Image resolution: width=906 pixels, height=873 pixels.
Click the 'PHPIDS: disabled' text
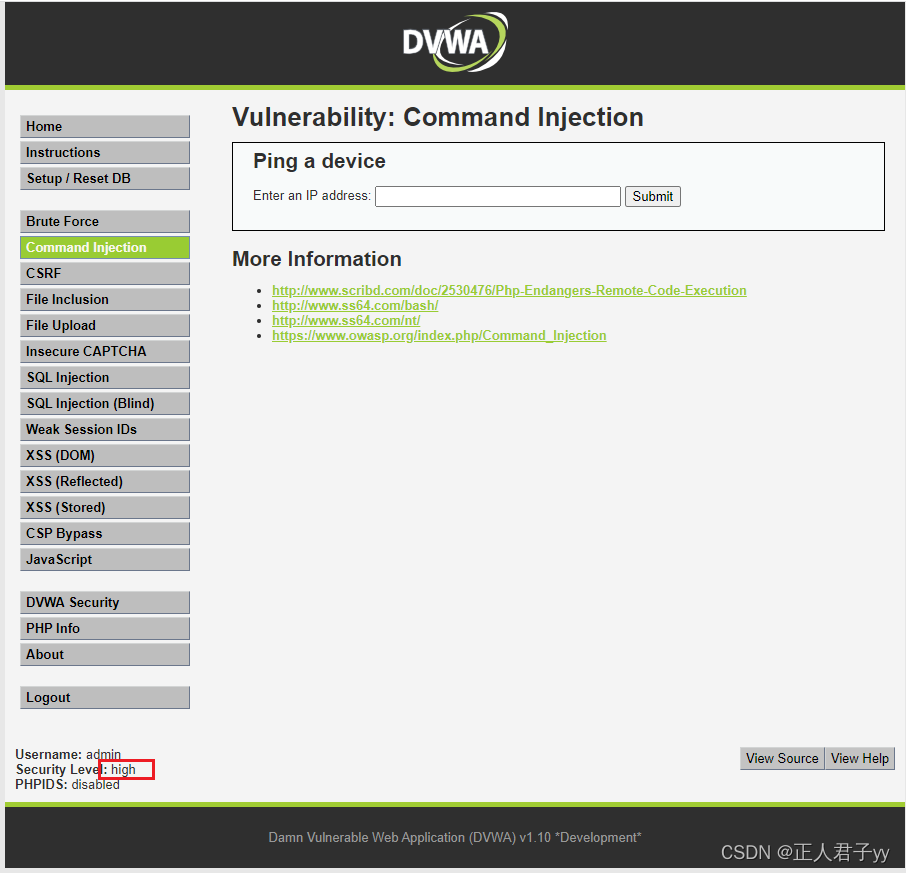point(68,784)
